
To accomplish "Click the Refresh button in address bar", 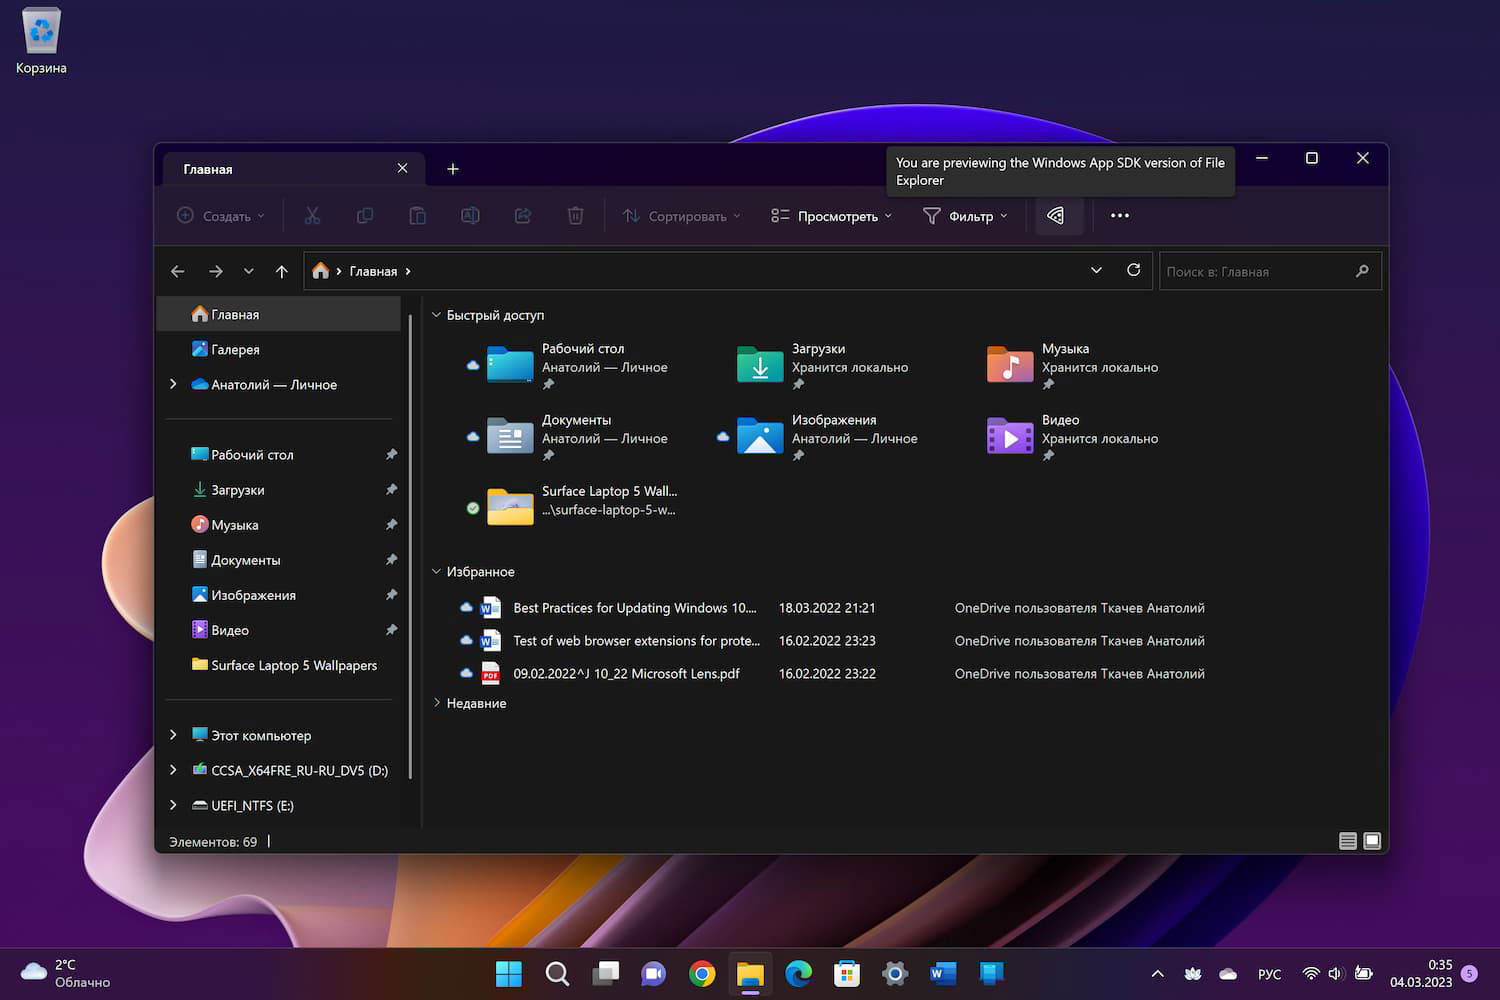I will coord(1133,270).
